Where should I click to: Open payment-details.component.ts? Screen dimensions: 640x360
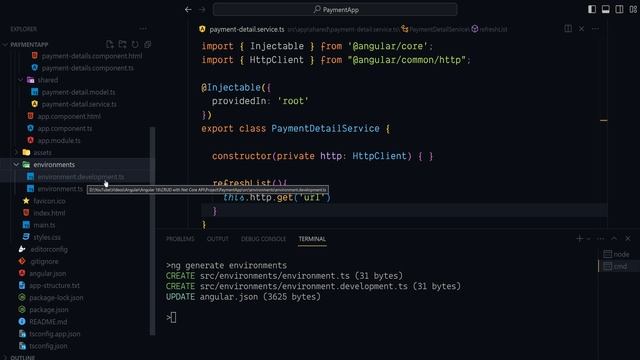coord(87,68)
